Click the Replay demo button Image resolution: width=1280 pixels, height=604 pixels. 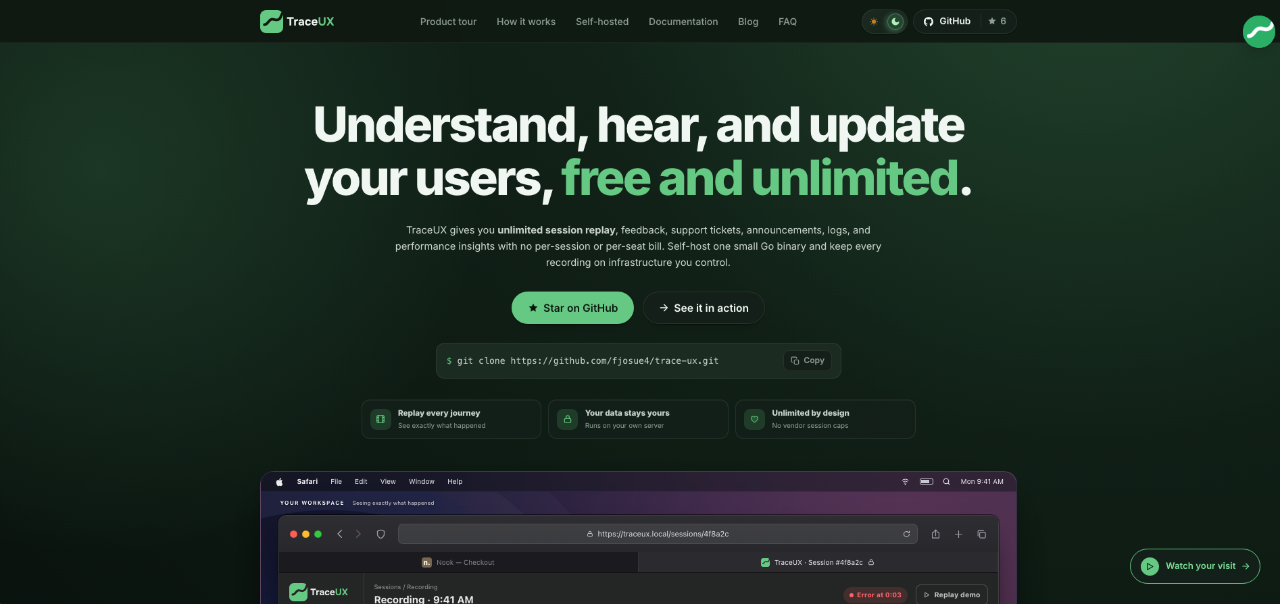tap(951, 594)
